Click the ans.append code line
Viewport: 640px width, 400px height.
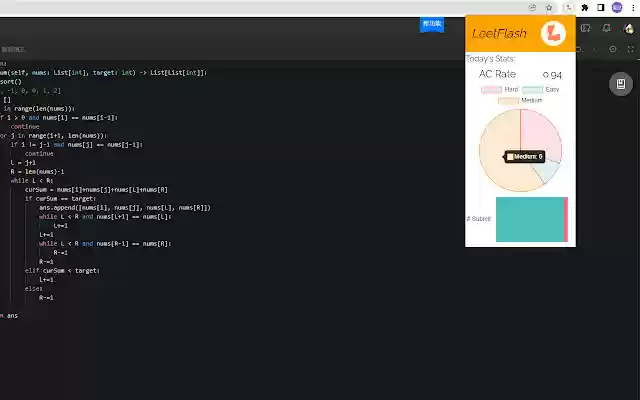[x=125, y=207]
